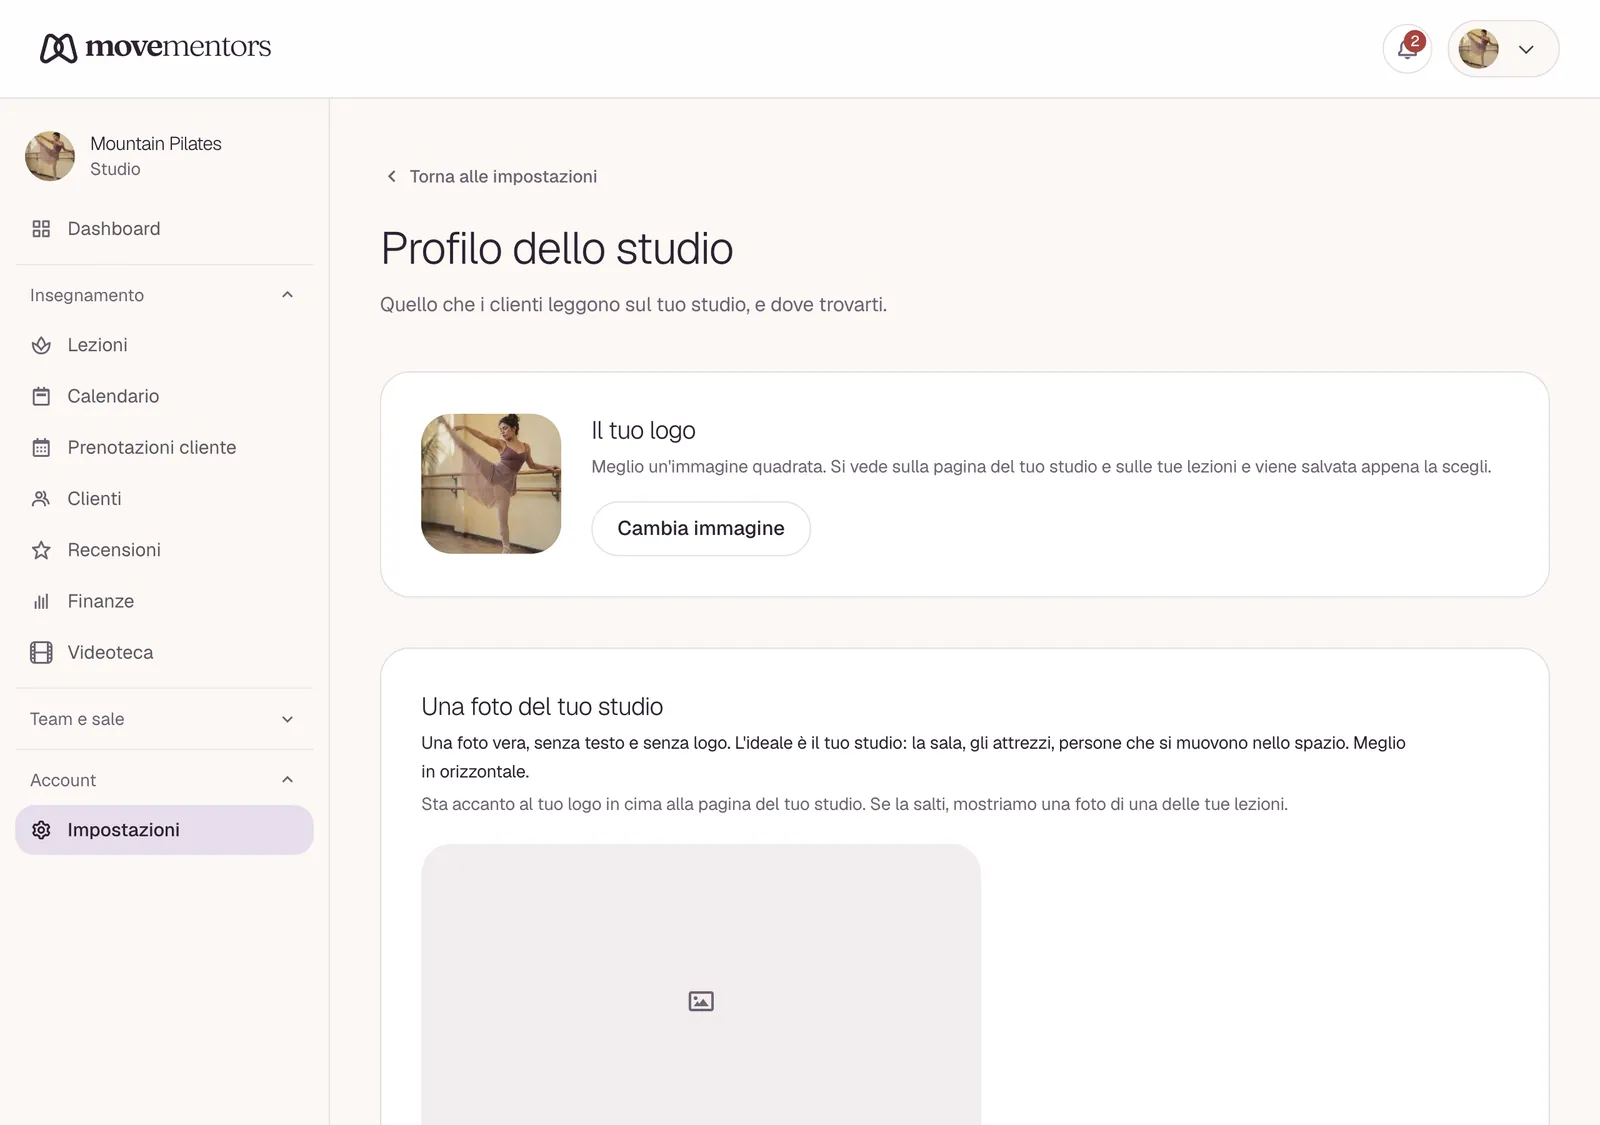This screenshot has height=1125, width=1600.
Task: Click the Calendario calendar icon
Action: pos(41,396)
